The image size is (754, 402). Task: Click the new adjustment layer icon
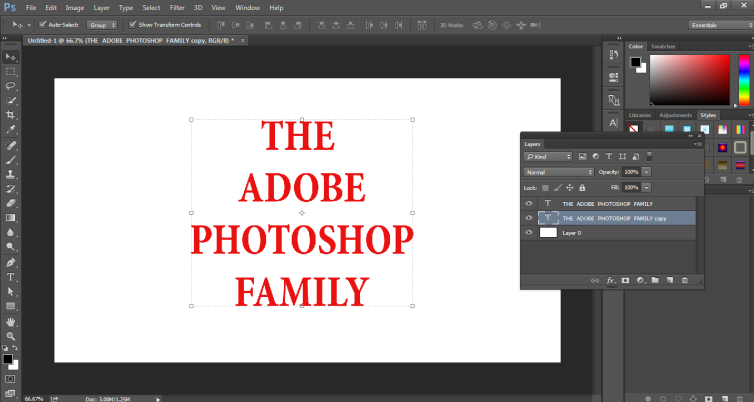[x=640, y=280]
